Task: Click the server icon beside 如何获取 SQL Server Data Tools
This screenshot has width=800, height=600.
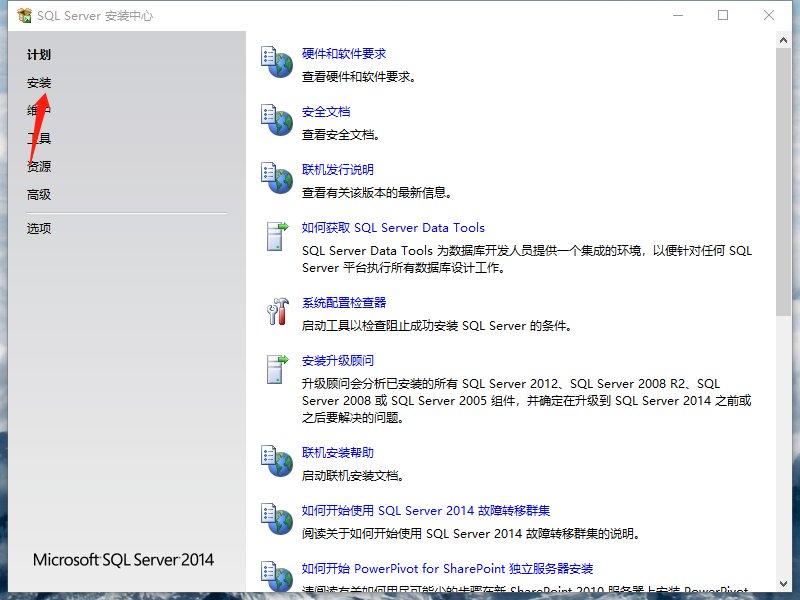Action: [x=277, y=236]
